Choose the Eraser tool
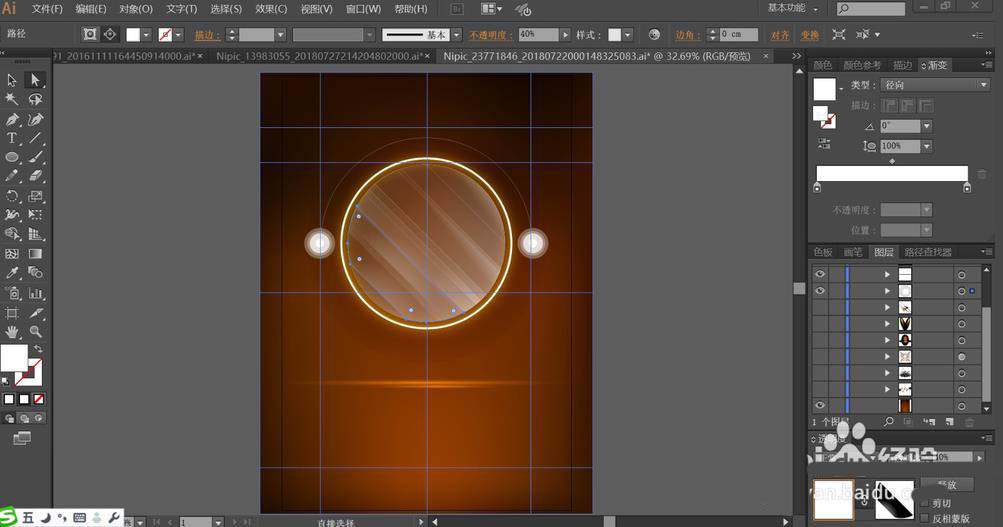Viewport: 1003px width, 527px height. [35, 177]
